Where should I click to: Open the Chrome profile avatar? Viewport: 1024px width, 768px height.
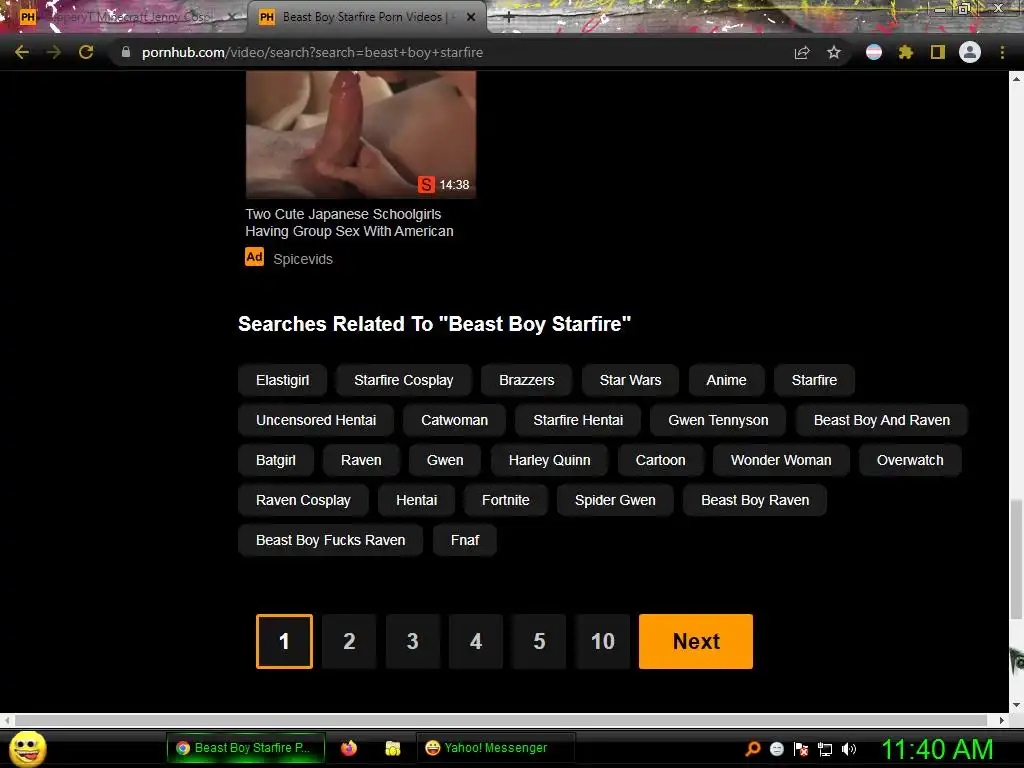click(970, 52)
